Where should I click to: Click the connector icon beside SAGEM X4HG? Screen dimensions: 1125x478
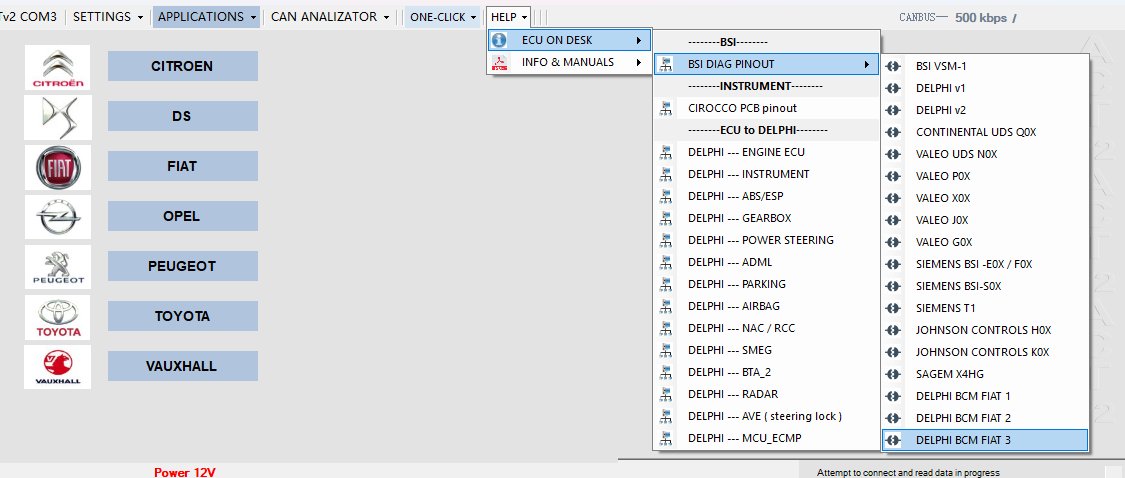[x=893, y=374]
